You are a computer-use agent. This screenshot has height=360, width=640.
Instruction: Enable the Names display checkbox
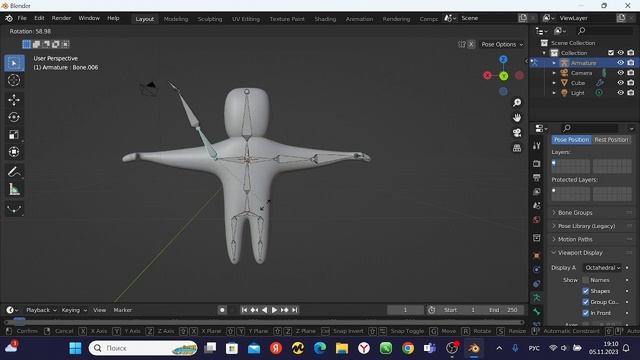click(586, 280)
